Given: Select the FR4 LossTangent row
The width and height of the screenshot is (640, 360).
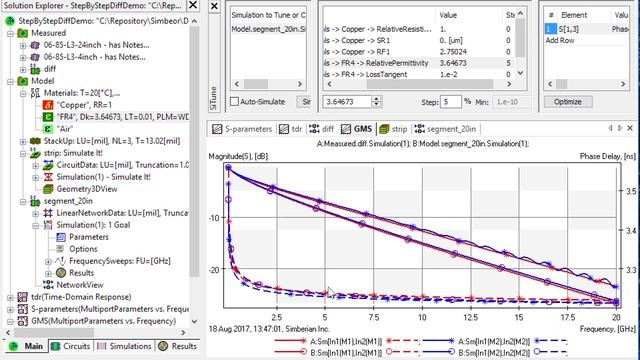Looking at the screenshot, I should [418, 74].
